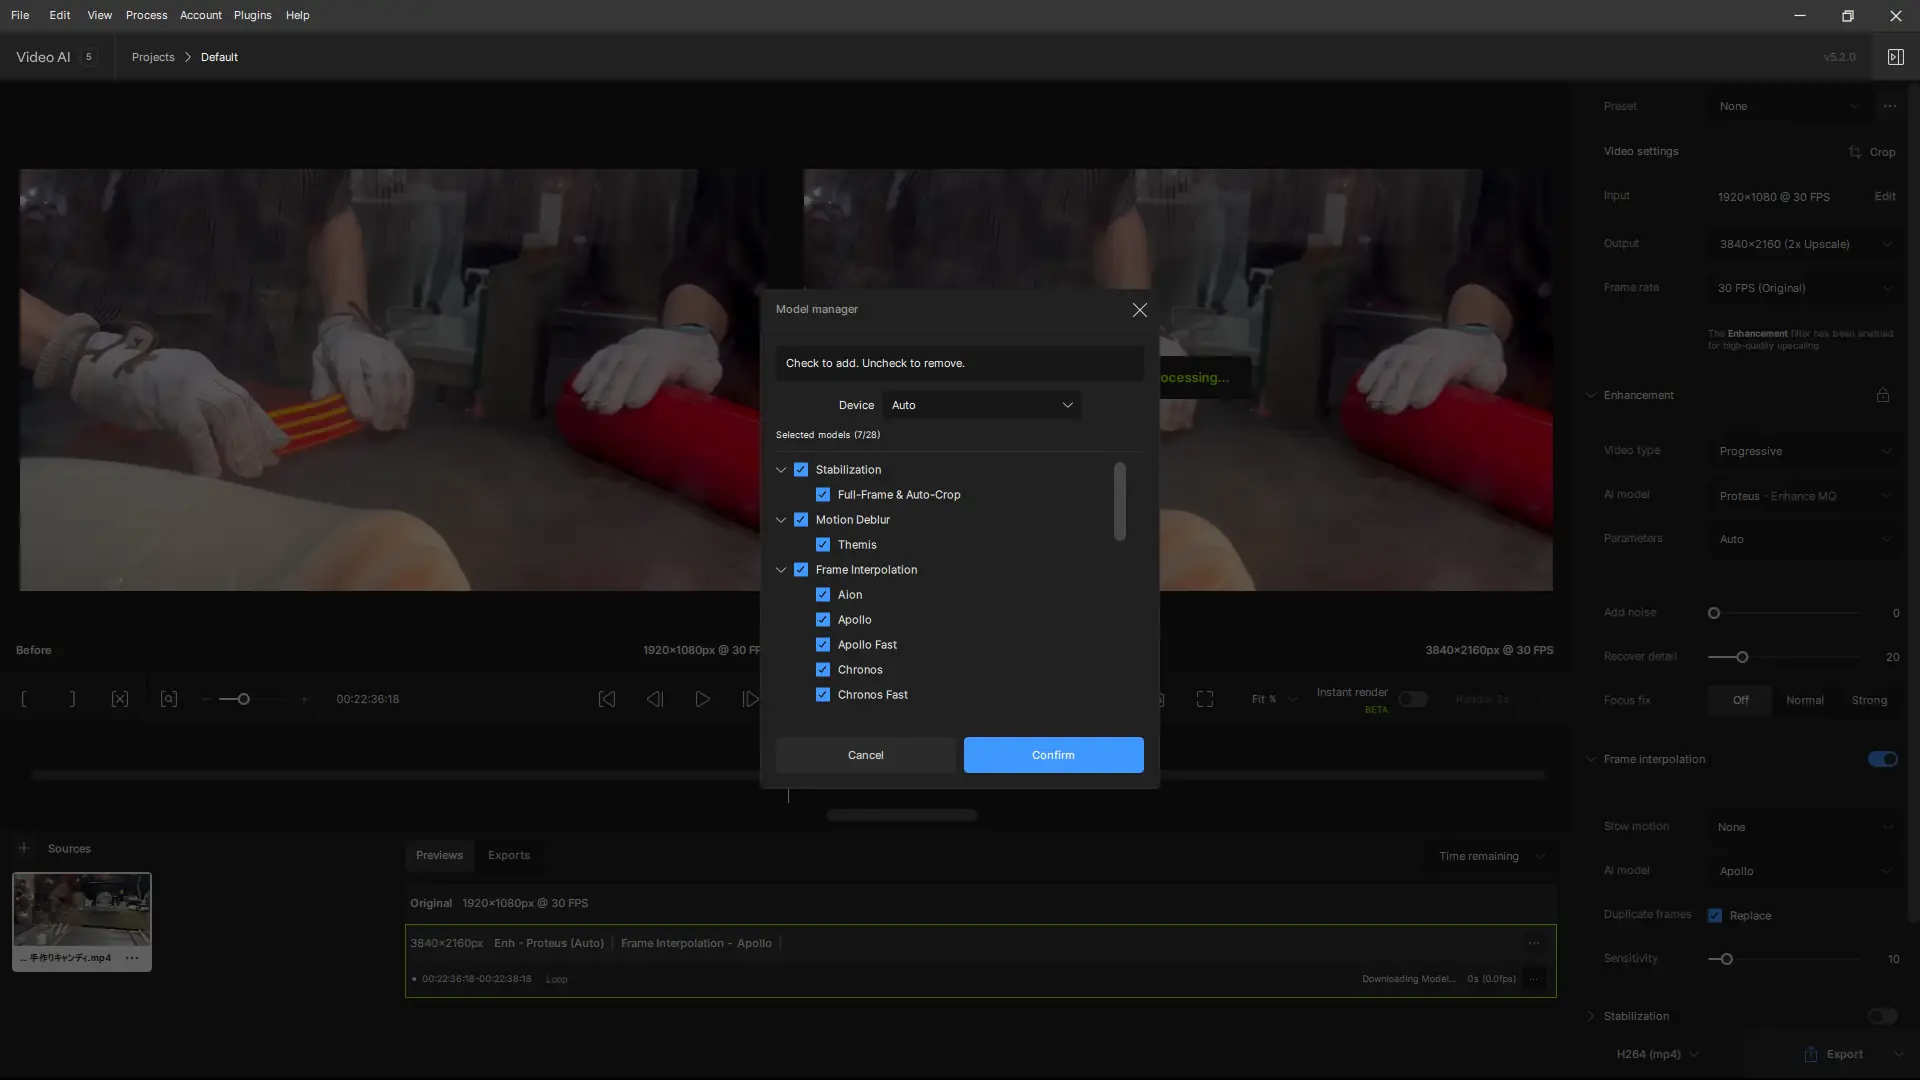Click the play button in playback controls
This screenshot has height=1080, width=1920.
click(703, 699)
